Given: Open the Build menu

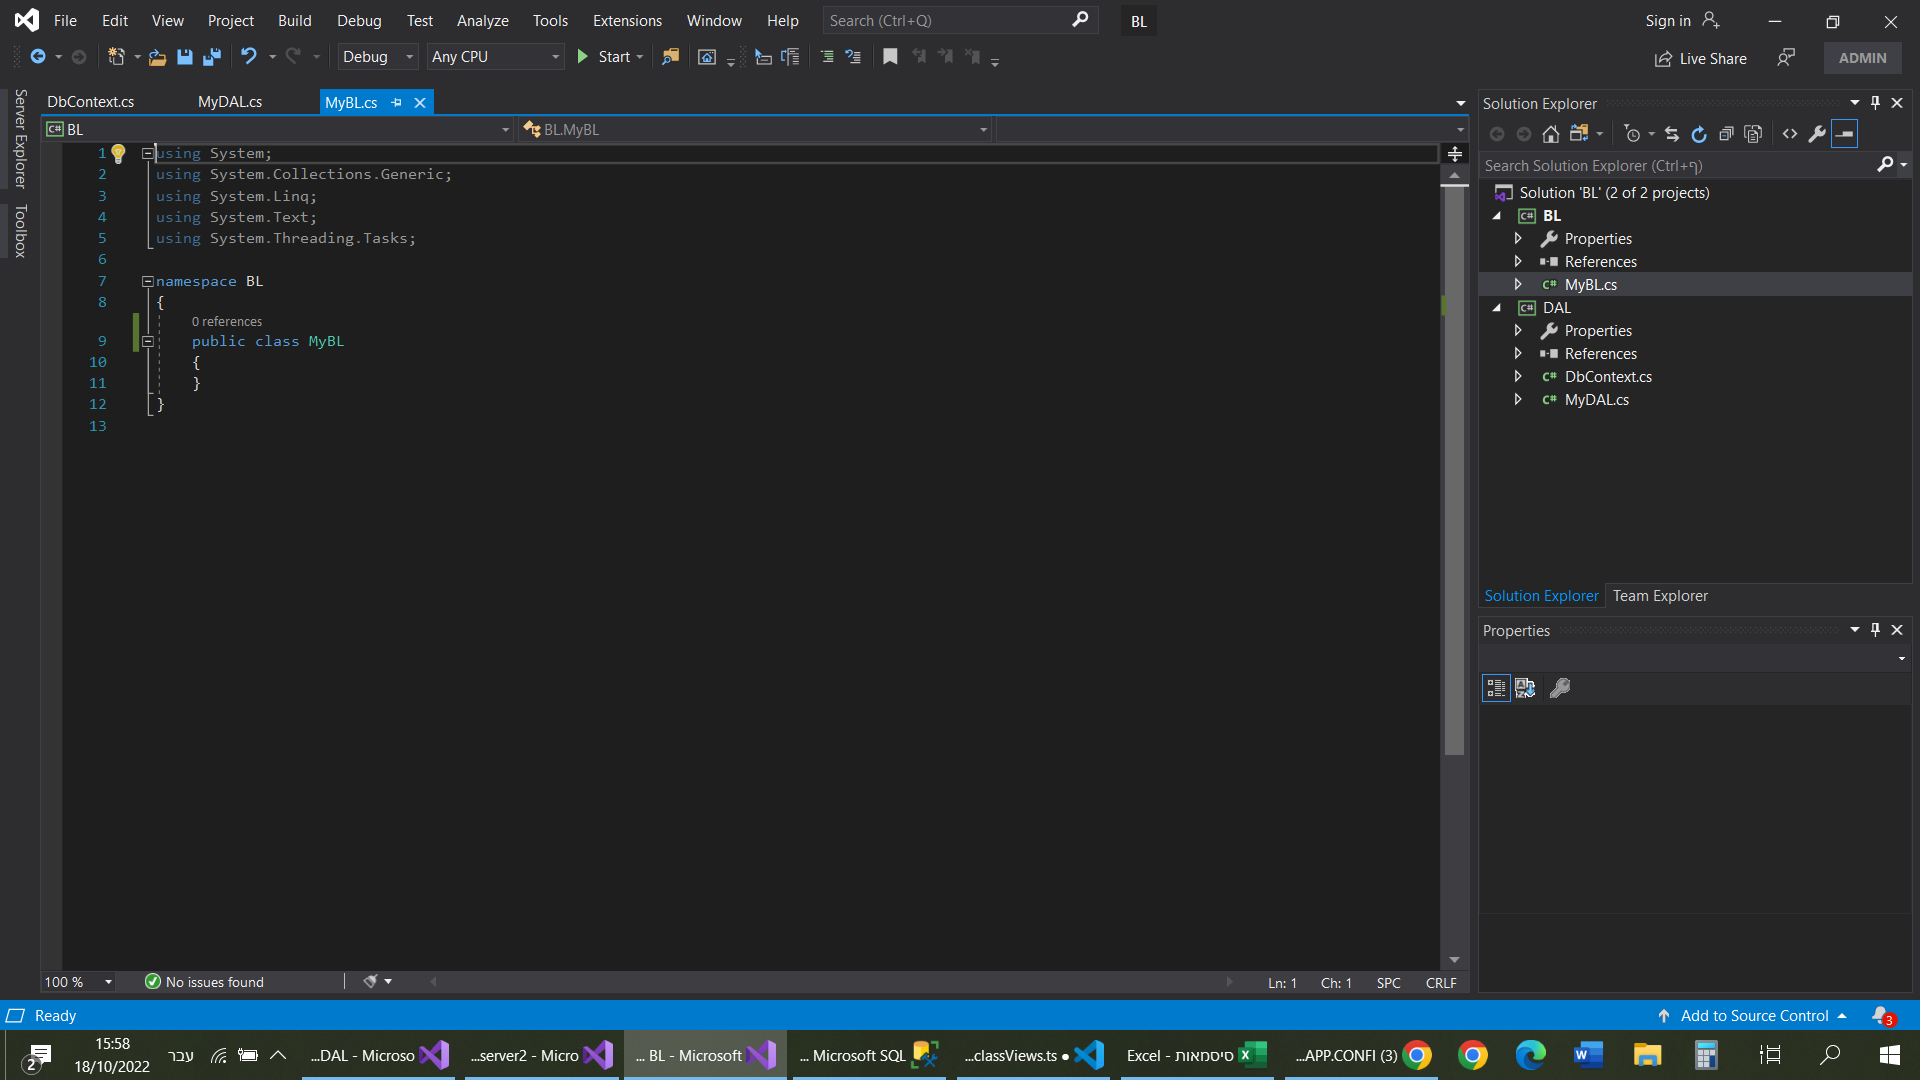Looking at the screenshot, I should (294, 20).
